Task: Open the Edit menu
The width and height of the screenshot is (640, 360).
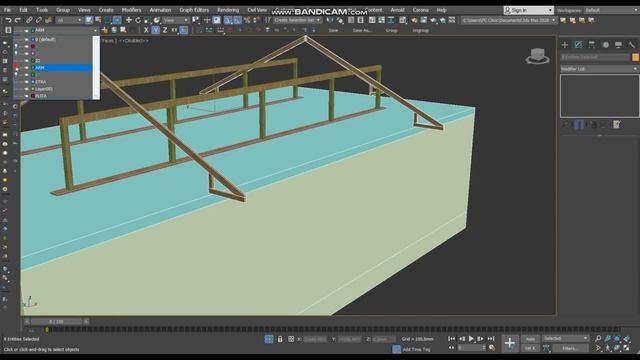Action: click(x=23, y=10)
